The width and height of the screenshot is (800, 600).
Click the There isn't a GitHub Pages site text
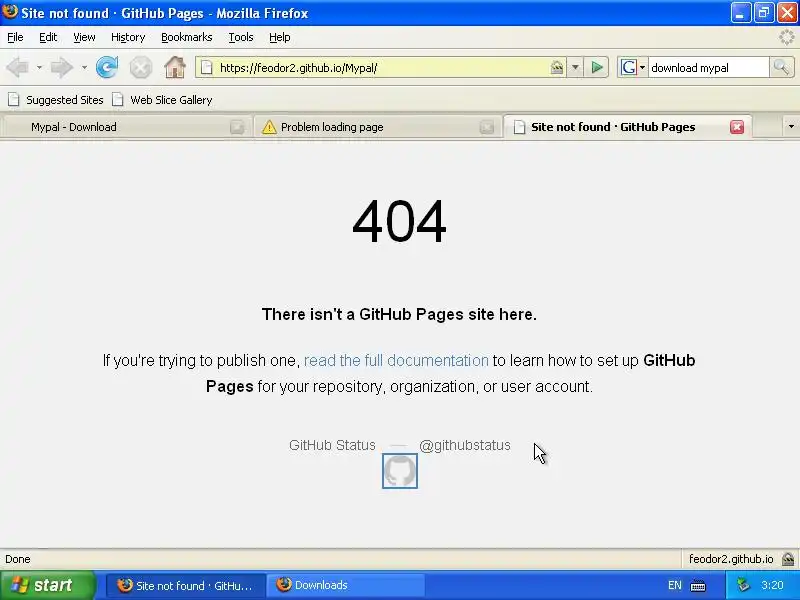399,314
